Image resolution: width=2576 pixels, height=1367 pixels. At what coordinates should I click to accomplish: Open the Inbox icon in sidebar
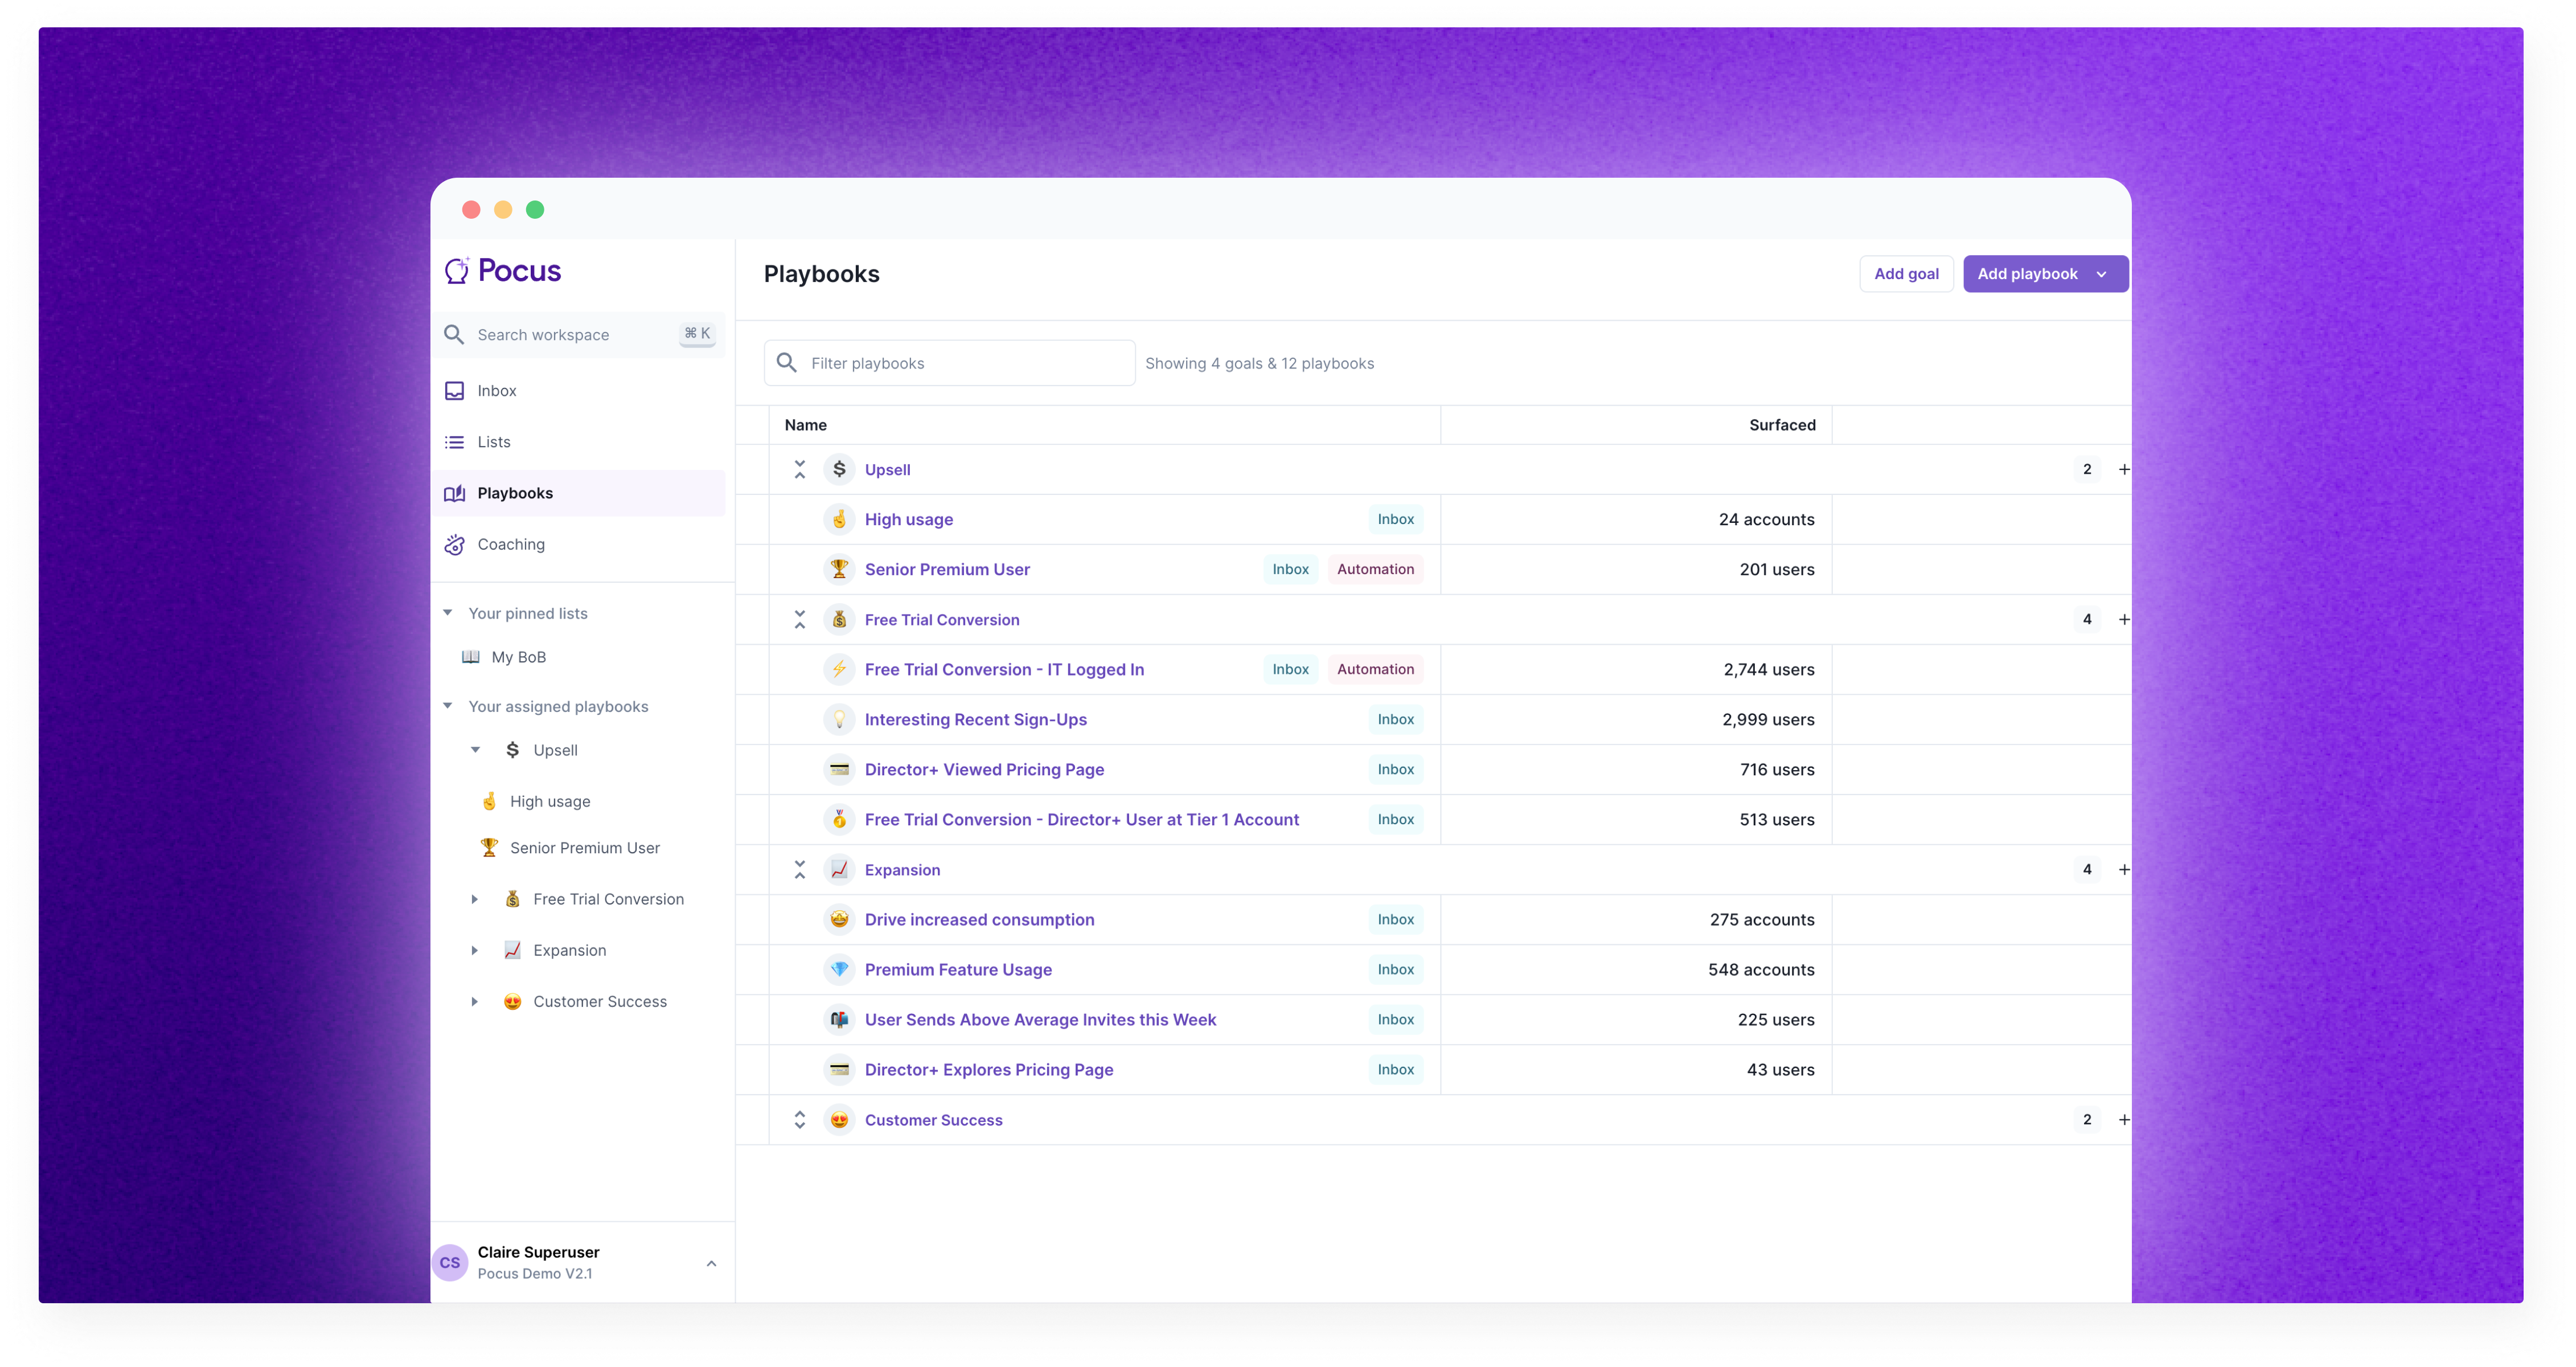click(454, 391)
